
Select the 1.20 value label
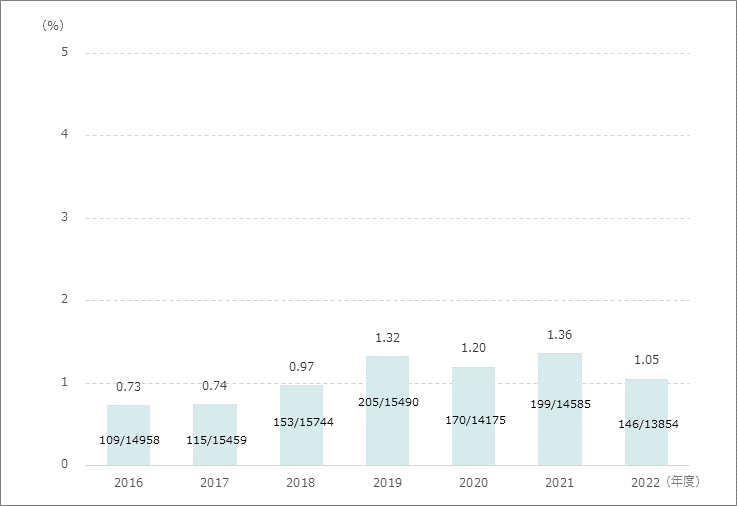pyautogui.click(x=473, y=348)
